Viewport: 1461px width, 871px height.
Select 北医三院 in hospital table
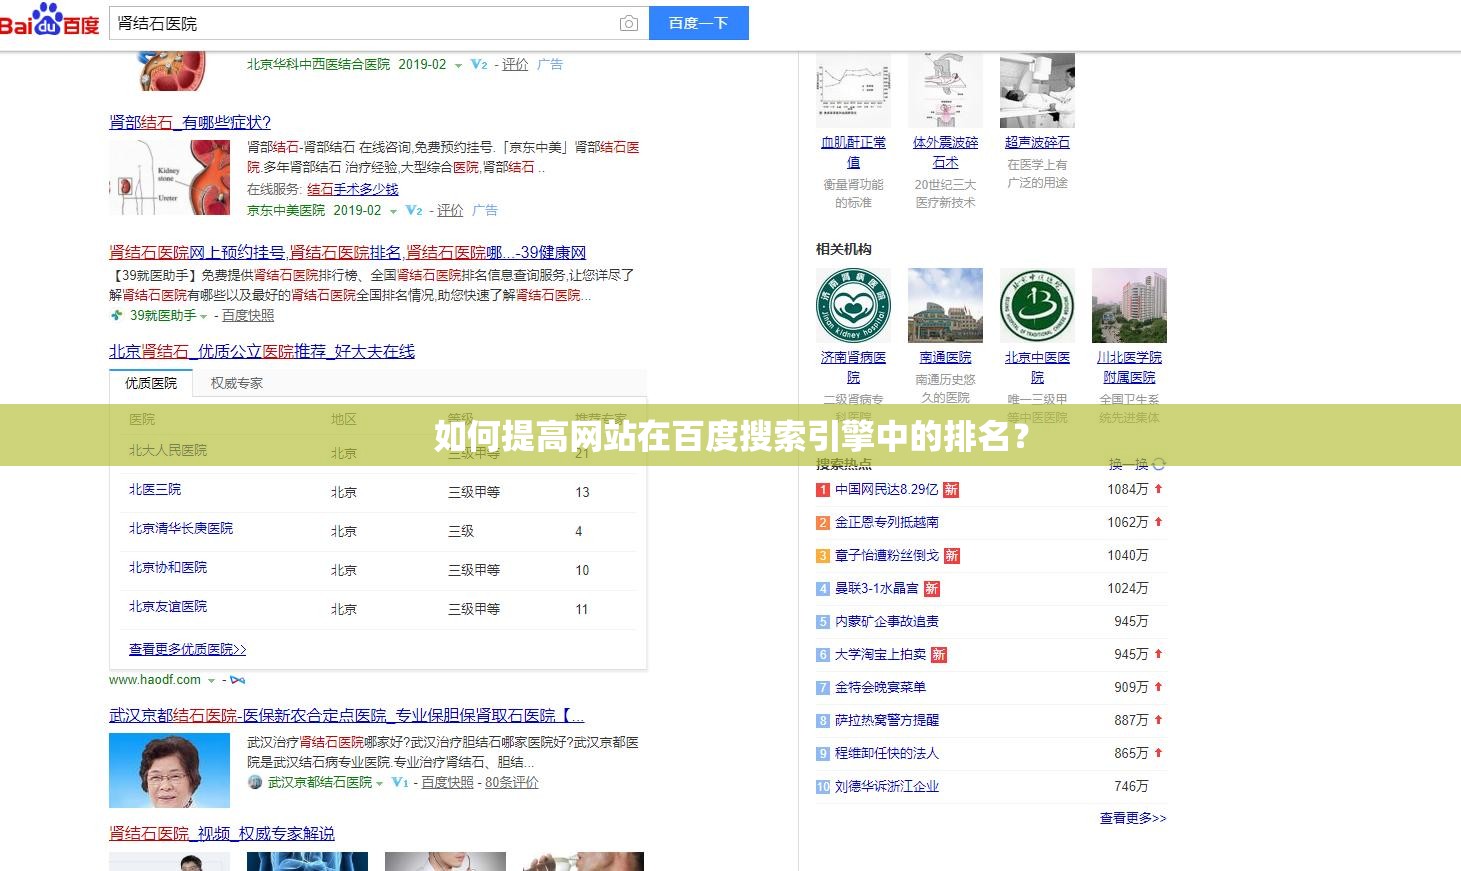click(x=155, y=489)
